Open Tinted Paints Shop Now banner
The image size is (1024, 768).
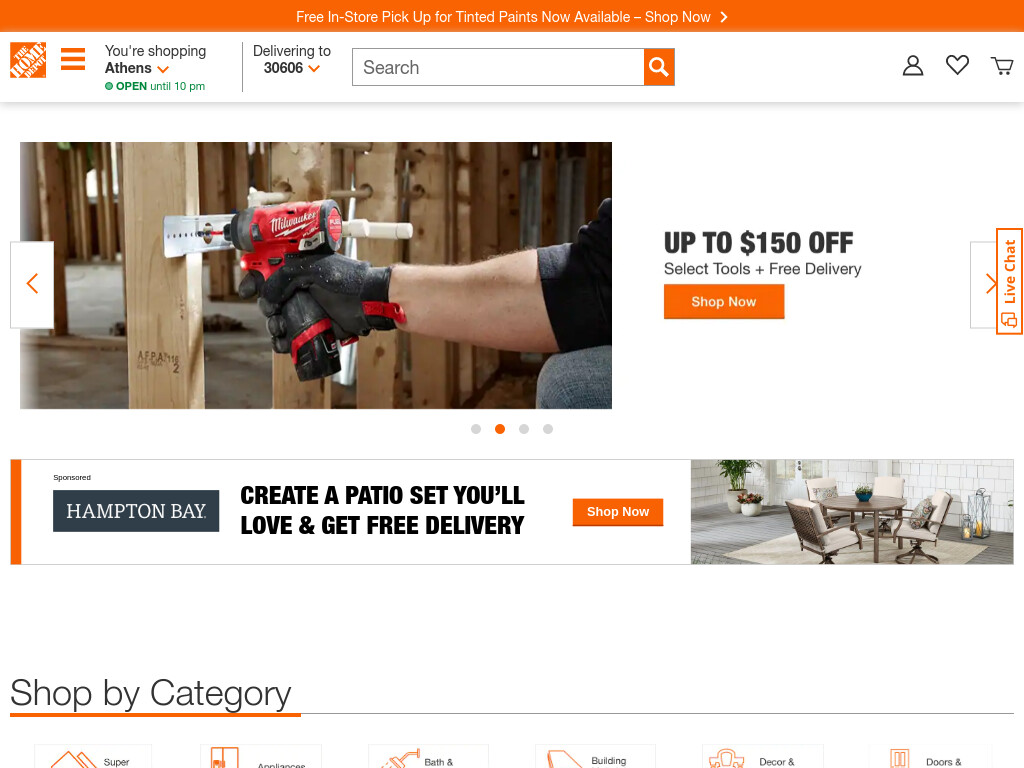point(512,16)
